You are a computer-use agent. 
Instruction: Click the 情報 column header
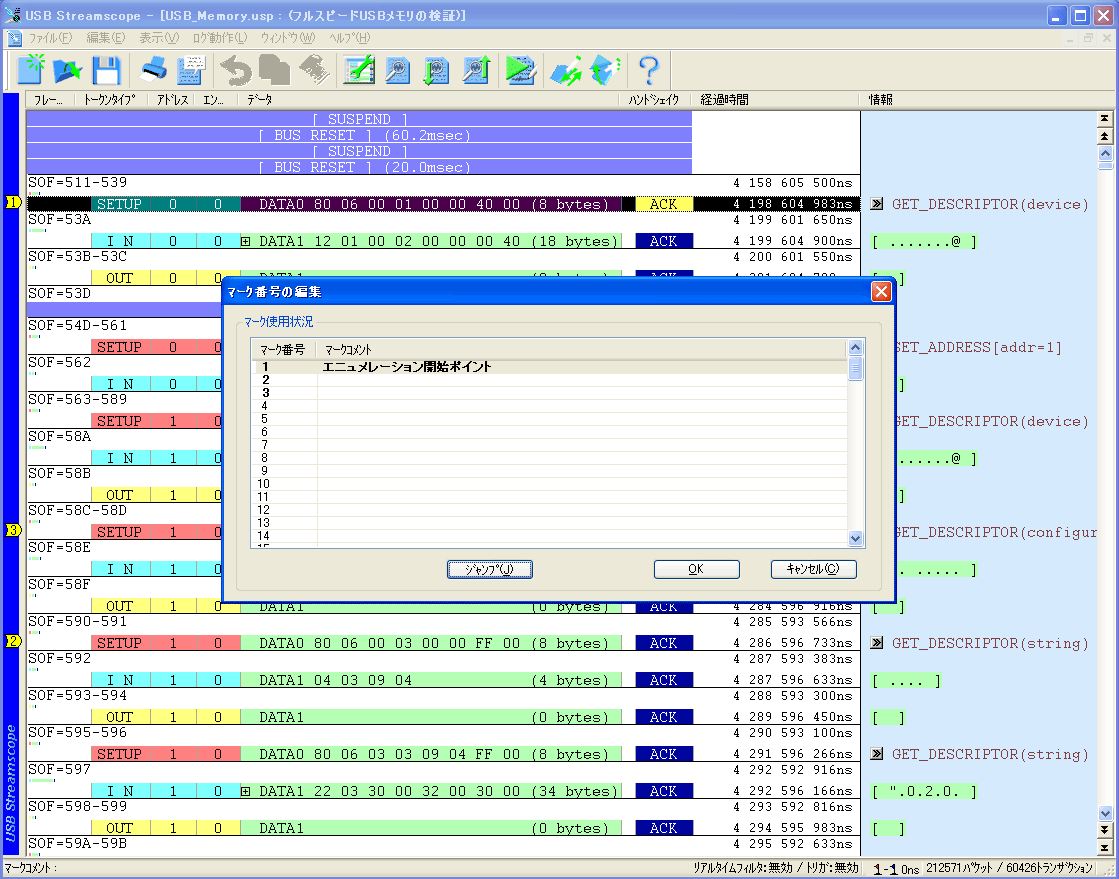[x=979, y=100]
